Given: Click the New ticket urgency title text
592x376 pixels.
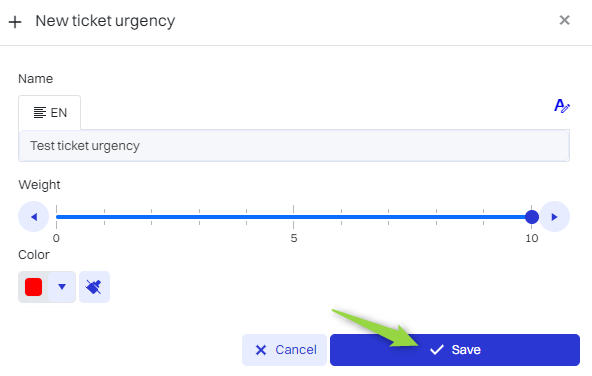Looking at the screenshot, I should tap(105, 22).
